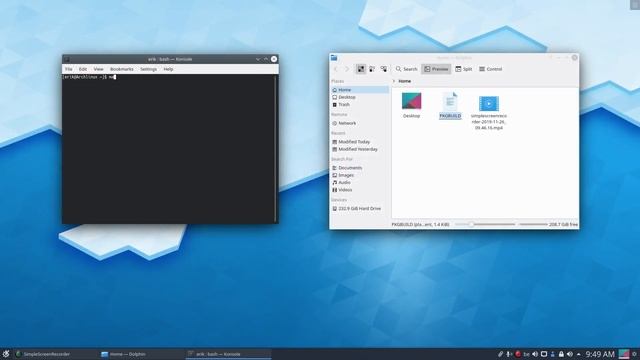
Task: Open the File menu in Konsole
Action: [x=69, y=69]
